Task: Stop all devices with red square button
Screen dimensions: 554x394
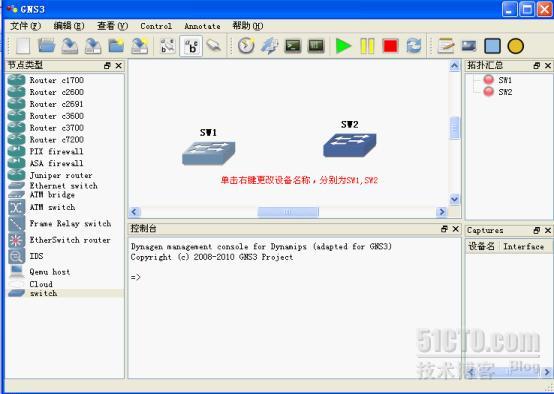Action: [x=390, y=46]
